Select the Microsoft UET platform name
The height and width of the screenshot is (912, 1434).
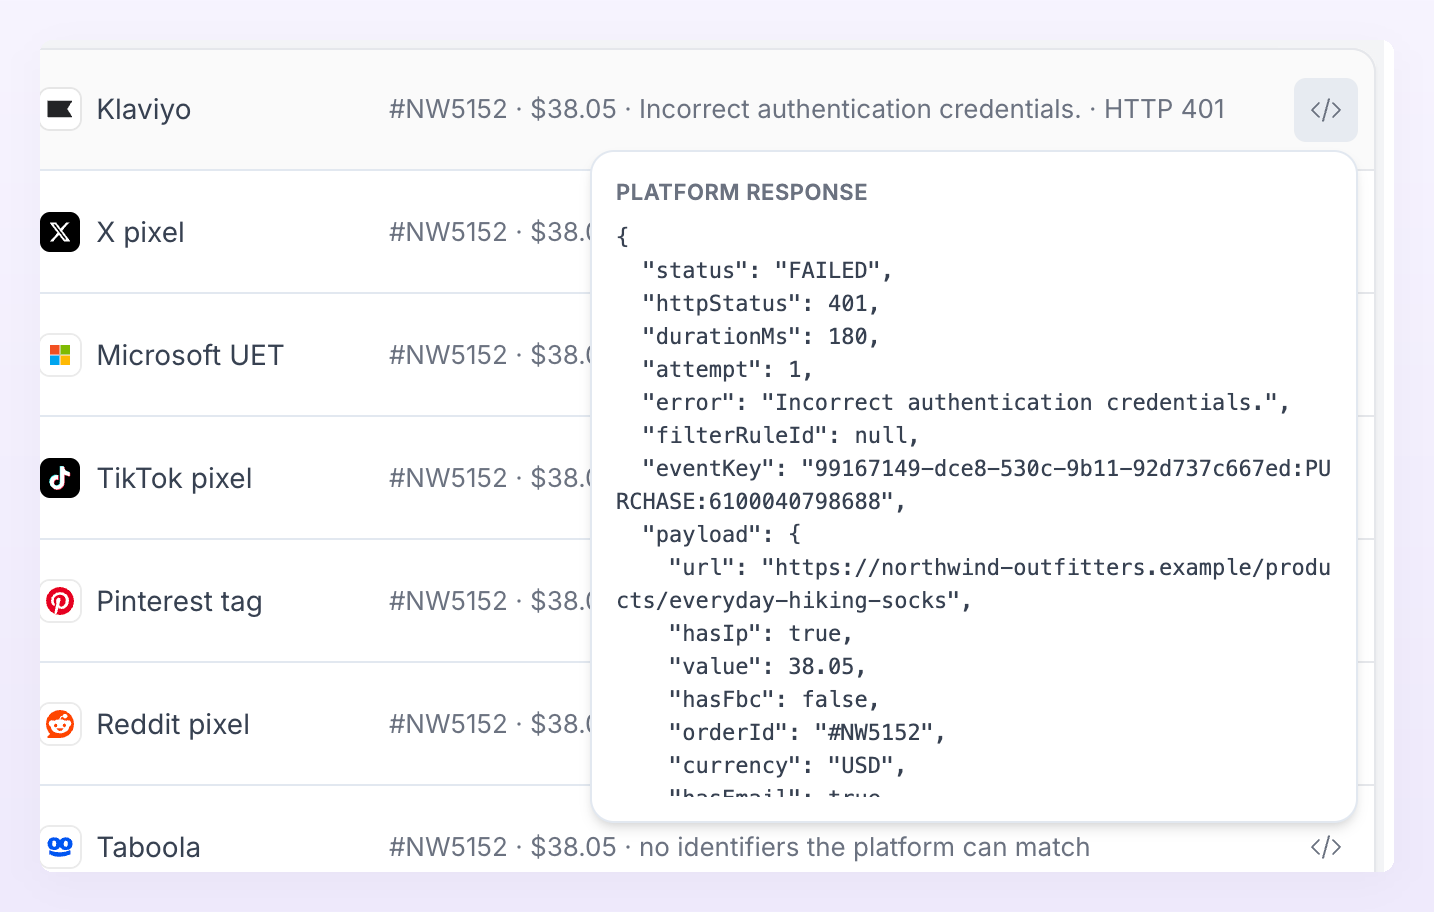click(x=190, y=355)
